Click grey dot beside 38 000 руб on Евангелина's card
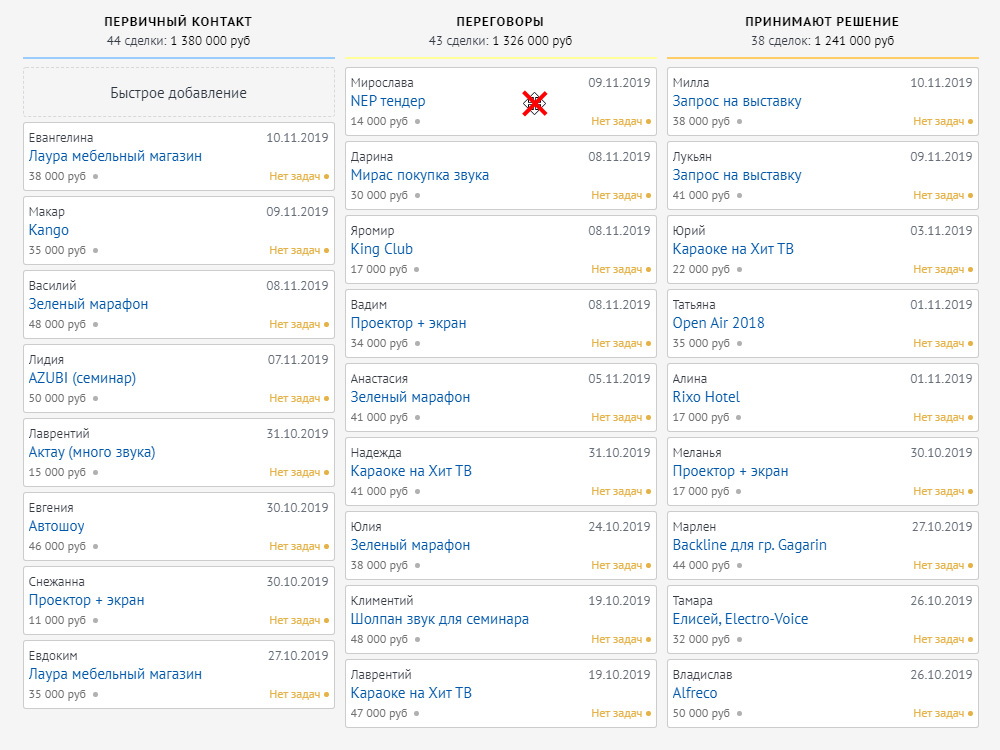1000x750 pixels. (95, 176)
